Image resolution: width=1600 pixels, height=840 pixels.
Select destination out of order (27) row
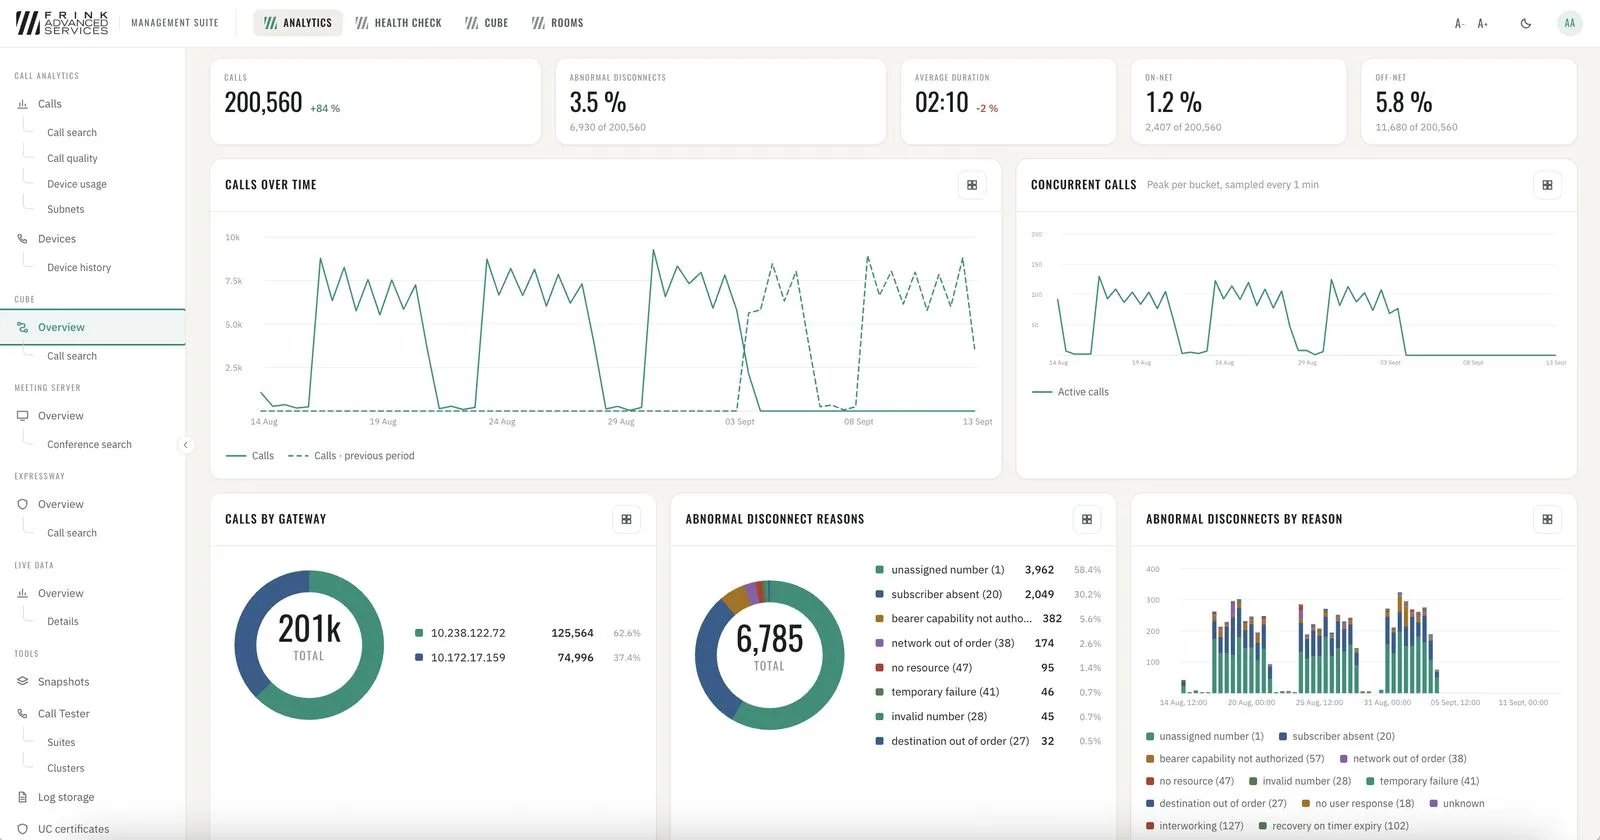tap(988, 741)
